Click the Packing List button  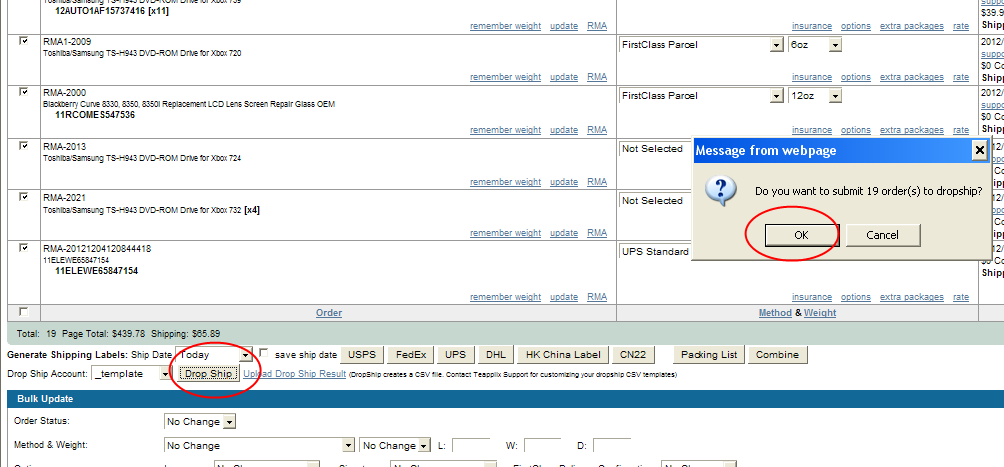pos(709,354)
